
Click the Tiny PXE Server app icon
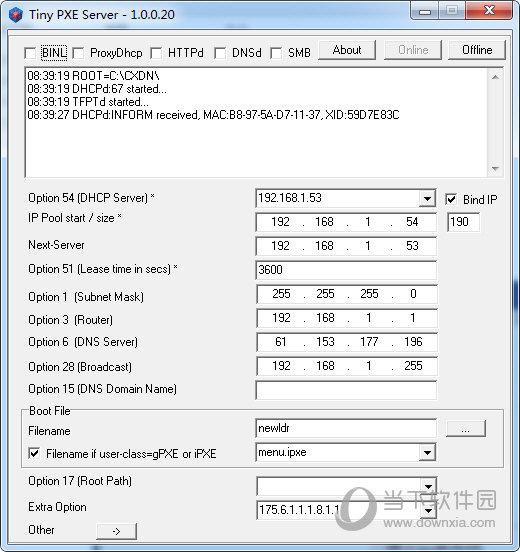point(15,15)
